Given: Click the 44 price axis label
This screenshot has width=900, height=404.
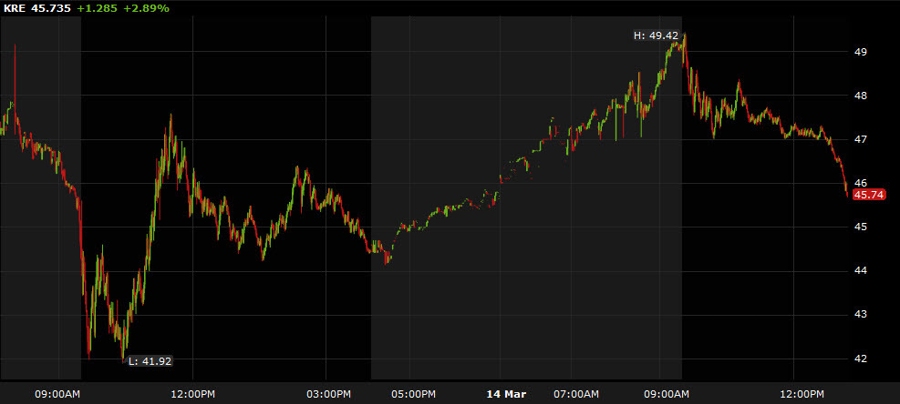Looking at the screenshot, I should [x=860, y=270].
